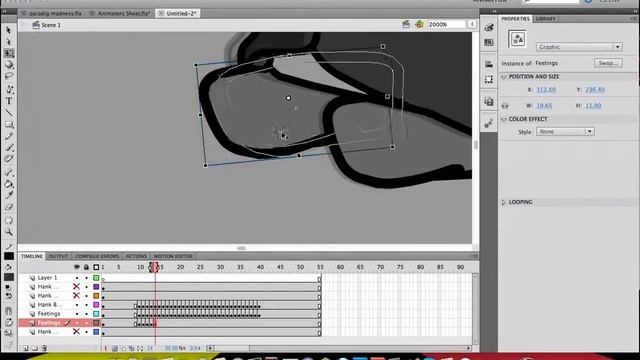Select the Line tool
Screen dimensions: 640x360
pos(9,113)
